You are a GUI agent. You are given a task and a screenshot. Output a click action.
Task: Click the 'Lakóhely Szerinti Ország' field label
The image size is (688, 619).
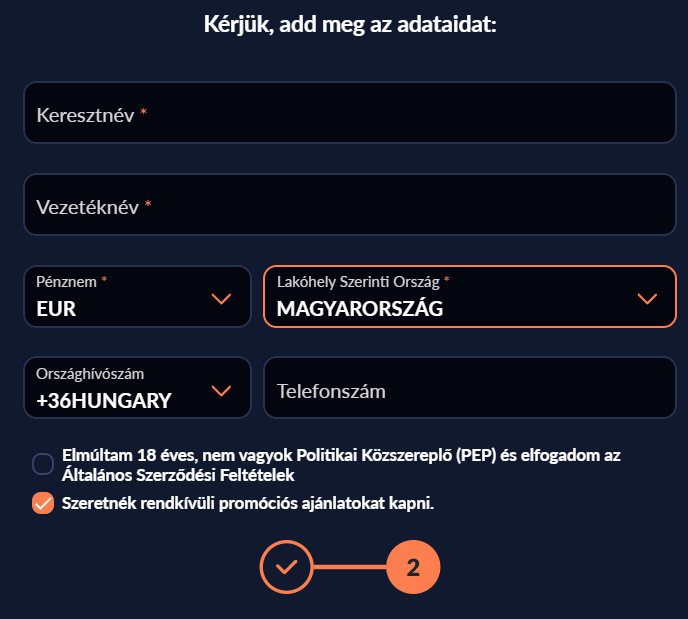click(358, 282)
